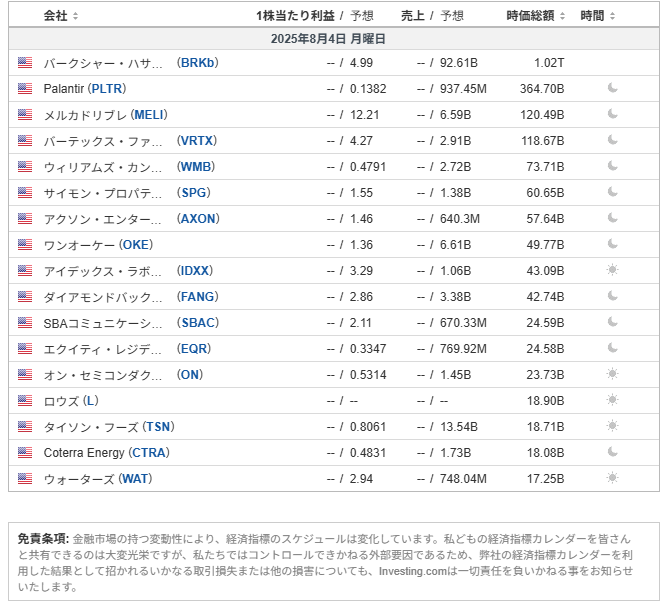The image size is (665, 605).
Task: Click the 売上 column header
Action: click(413, 16)
